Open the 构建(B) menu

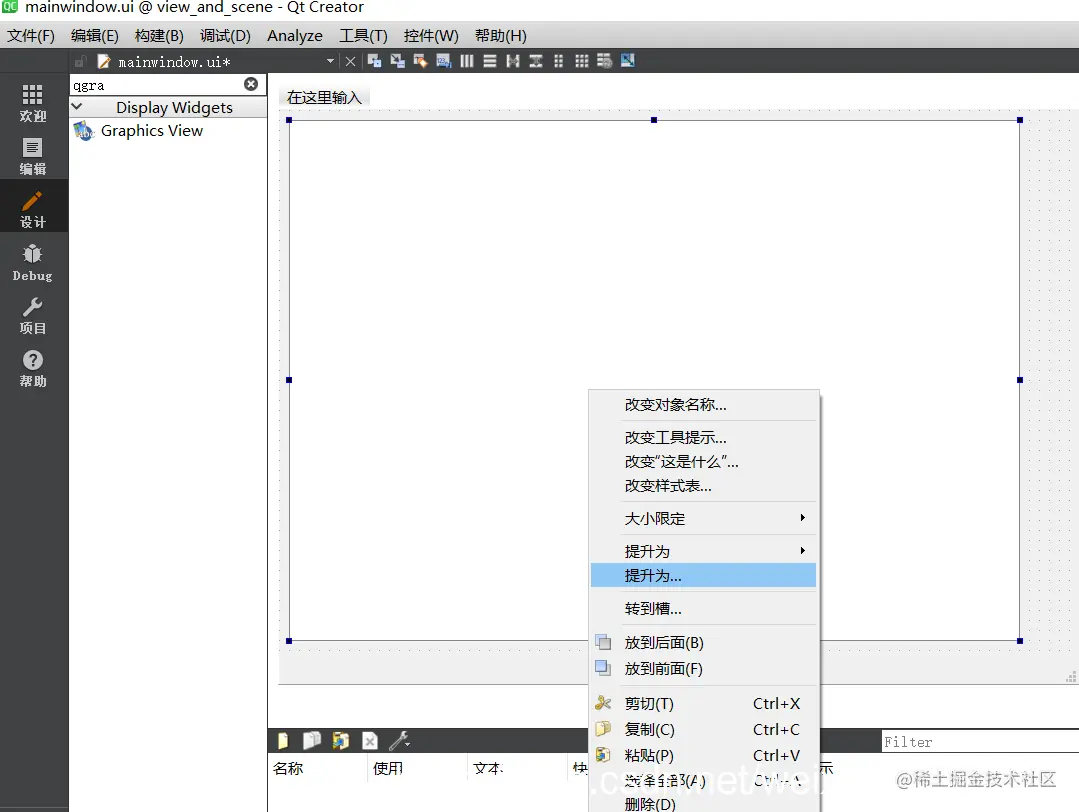[x=159, y=36]
